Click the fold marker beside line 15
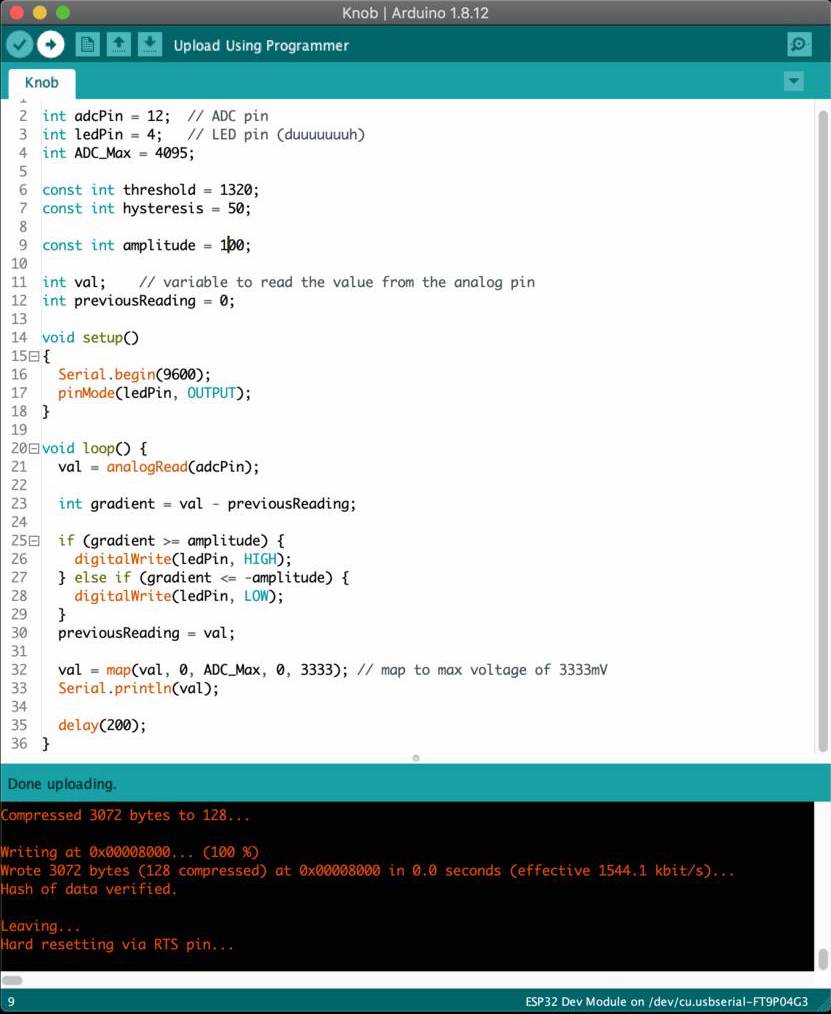 33,356
